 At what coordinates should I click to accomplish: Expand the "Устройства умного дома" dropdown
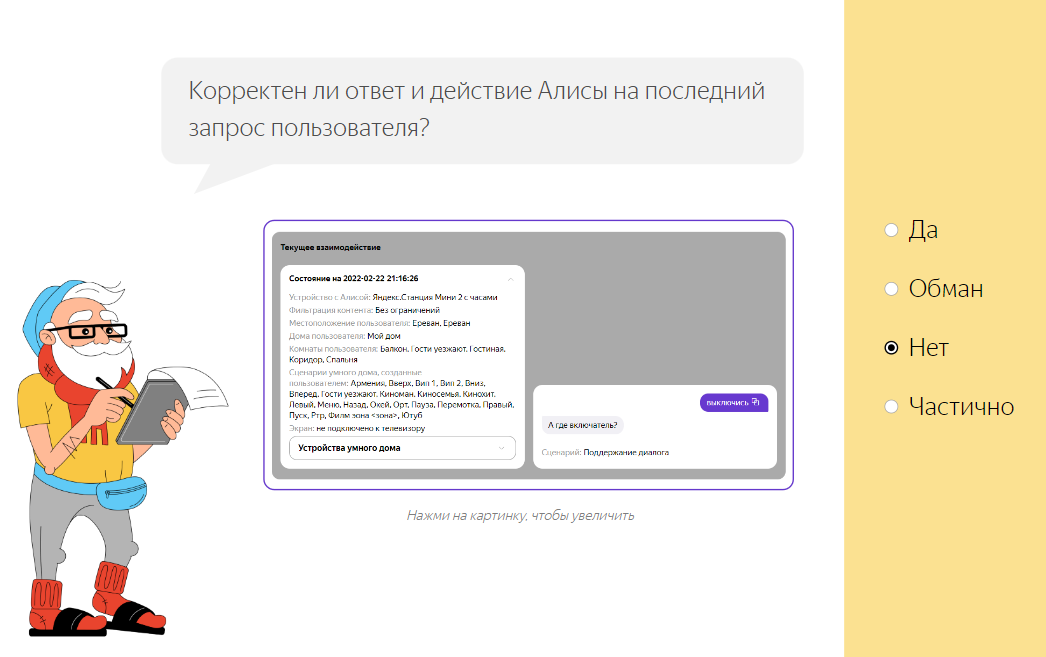pyautogui.click(x=402, y=448)
